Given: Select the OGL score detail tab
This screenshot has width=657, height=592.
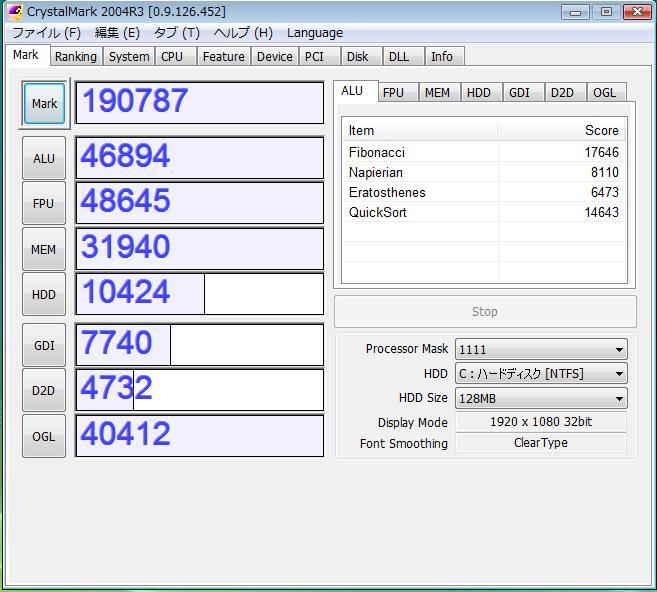Looking at the screenshot, I should click(605, 92).
